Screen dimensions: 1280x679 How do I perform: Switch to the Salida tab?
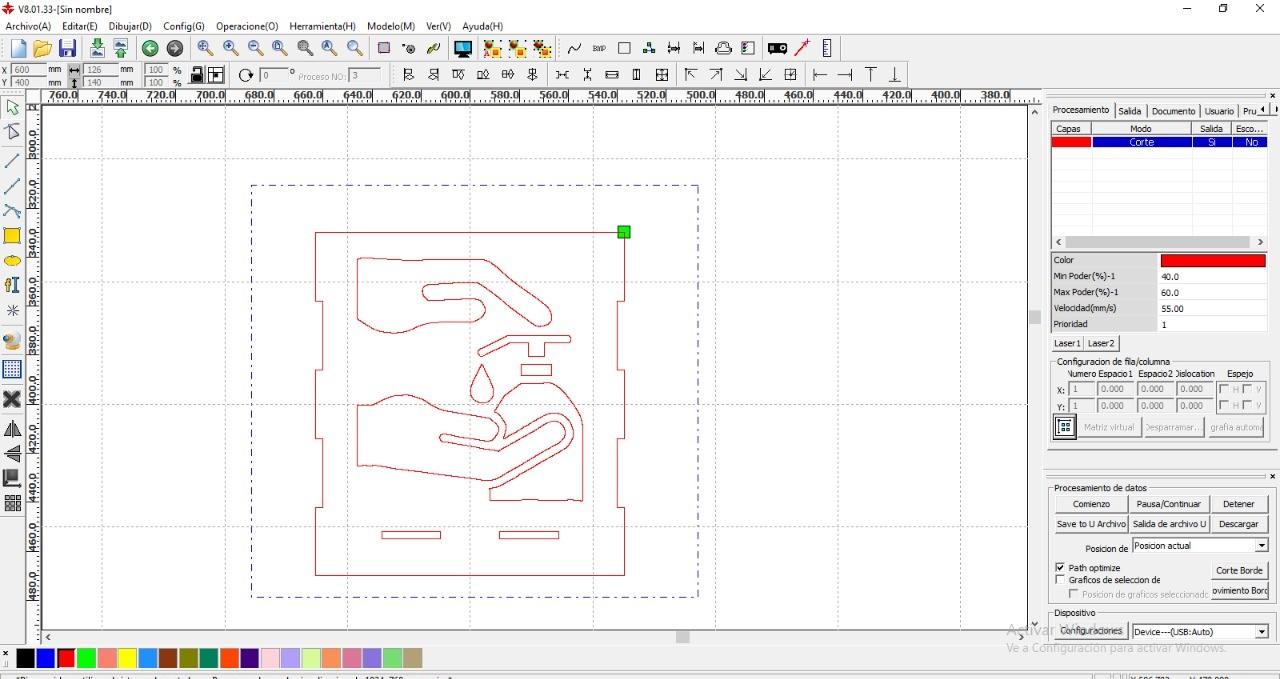(1130, 111)
